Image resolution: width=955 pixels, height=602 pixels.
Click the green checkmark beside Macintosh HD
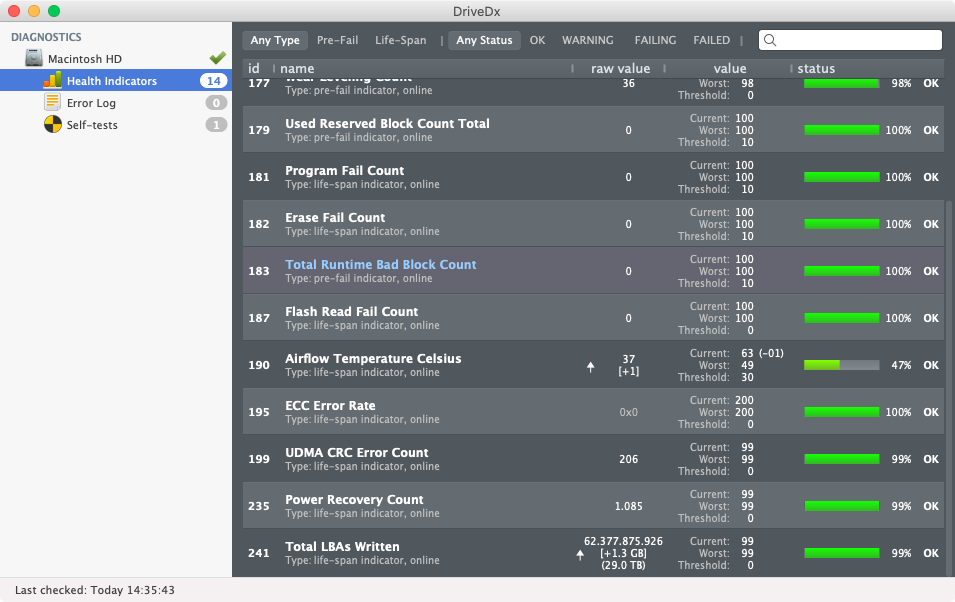coord(217,58)
